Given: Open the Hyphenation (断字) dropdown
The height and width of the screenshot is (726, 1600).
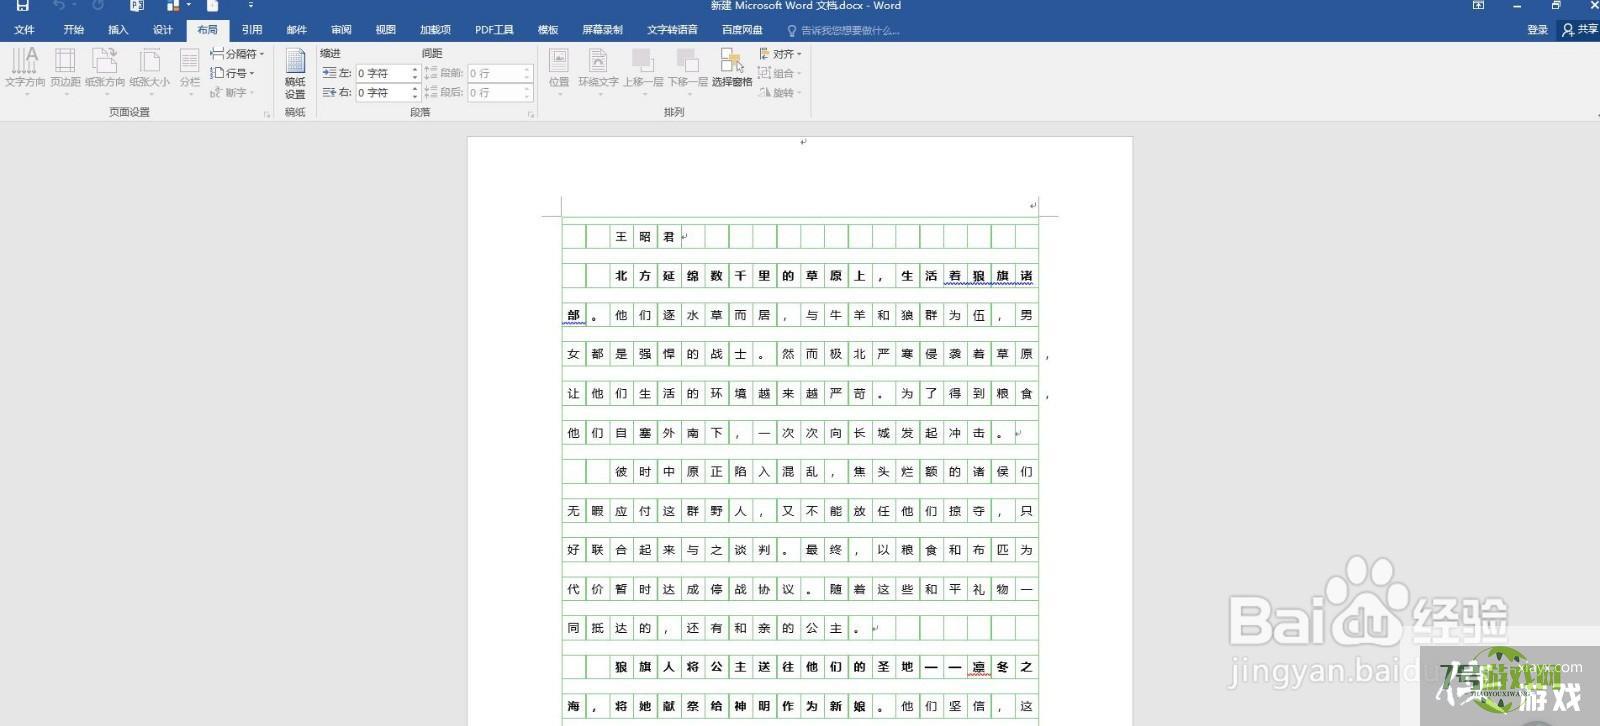Looking at the screenshot, I should (x=233, y=92).
